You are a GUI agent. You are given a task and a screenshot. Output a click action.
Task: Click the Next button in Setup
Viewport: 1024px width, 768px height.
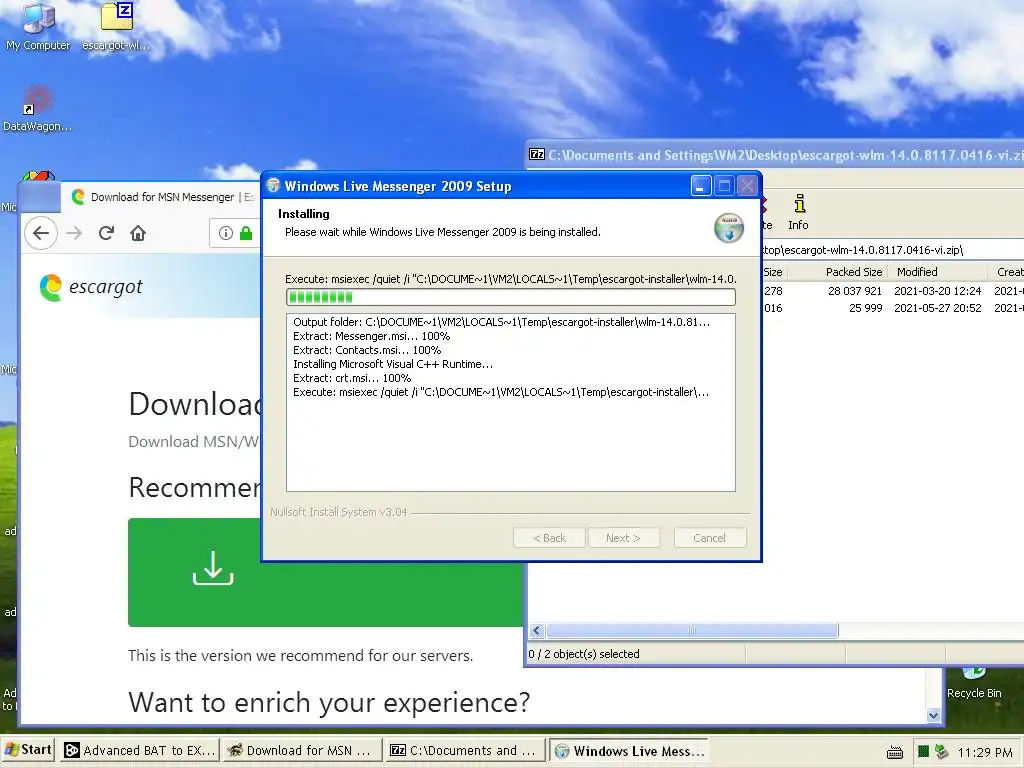point(623,538)
